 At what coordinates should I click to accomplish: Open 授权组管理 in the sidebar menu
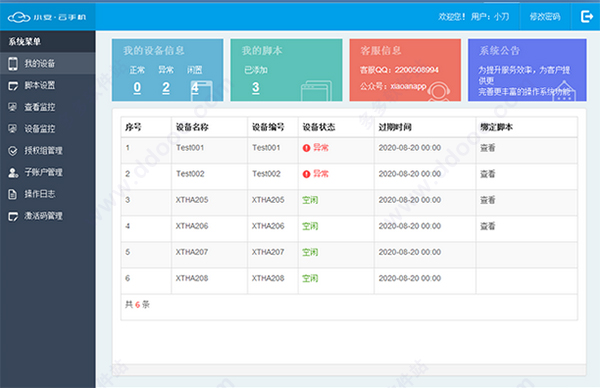(x=47, y=151)
